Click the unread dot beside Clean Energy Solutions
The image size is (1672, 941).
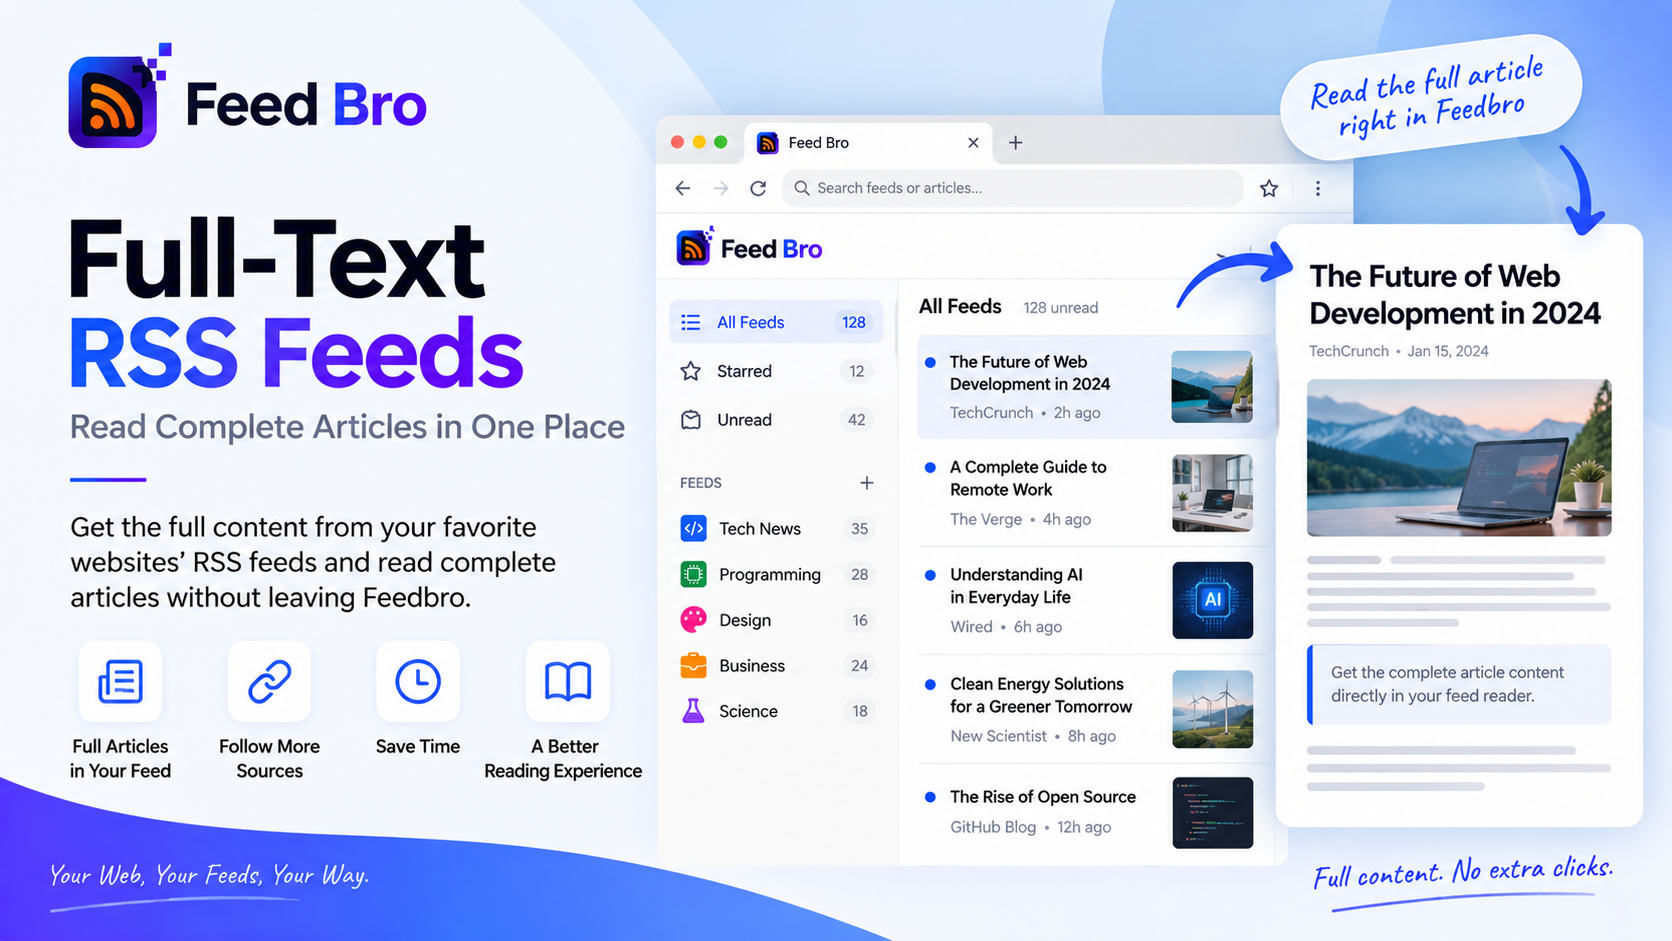930,684
